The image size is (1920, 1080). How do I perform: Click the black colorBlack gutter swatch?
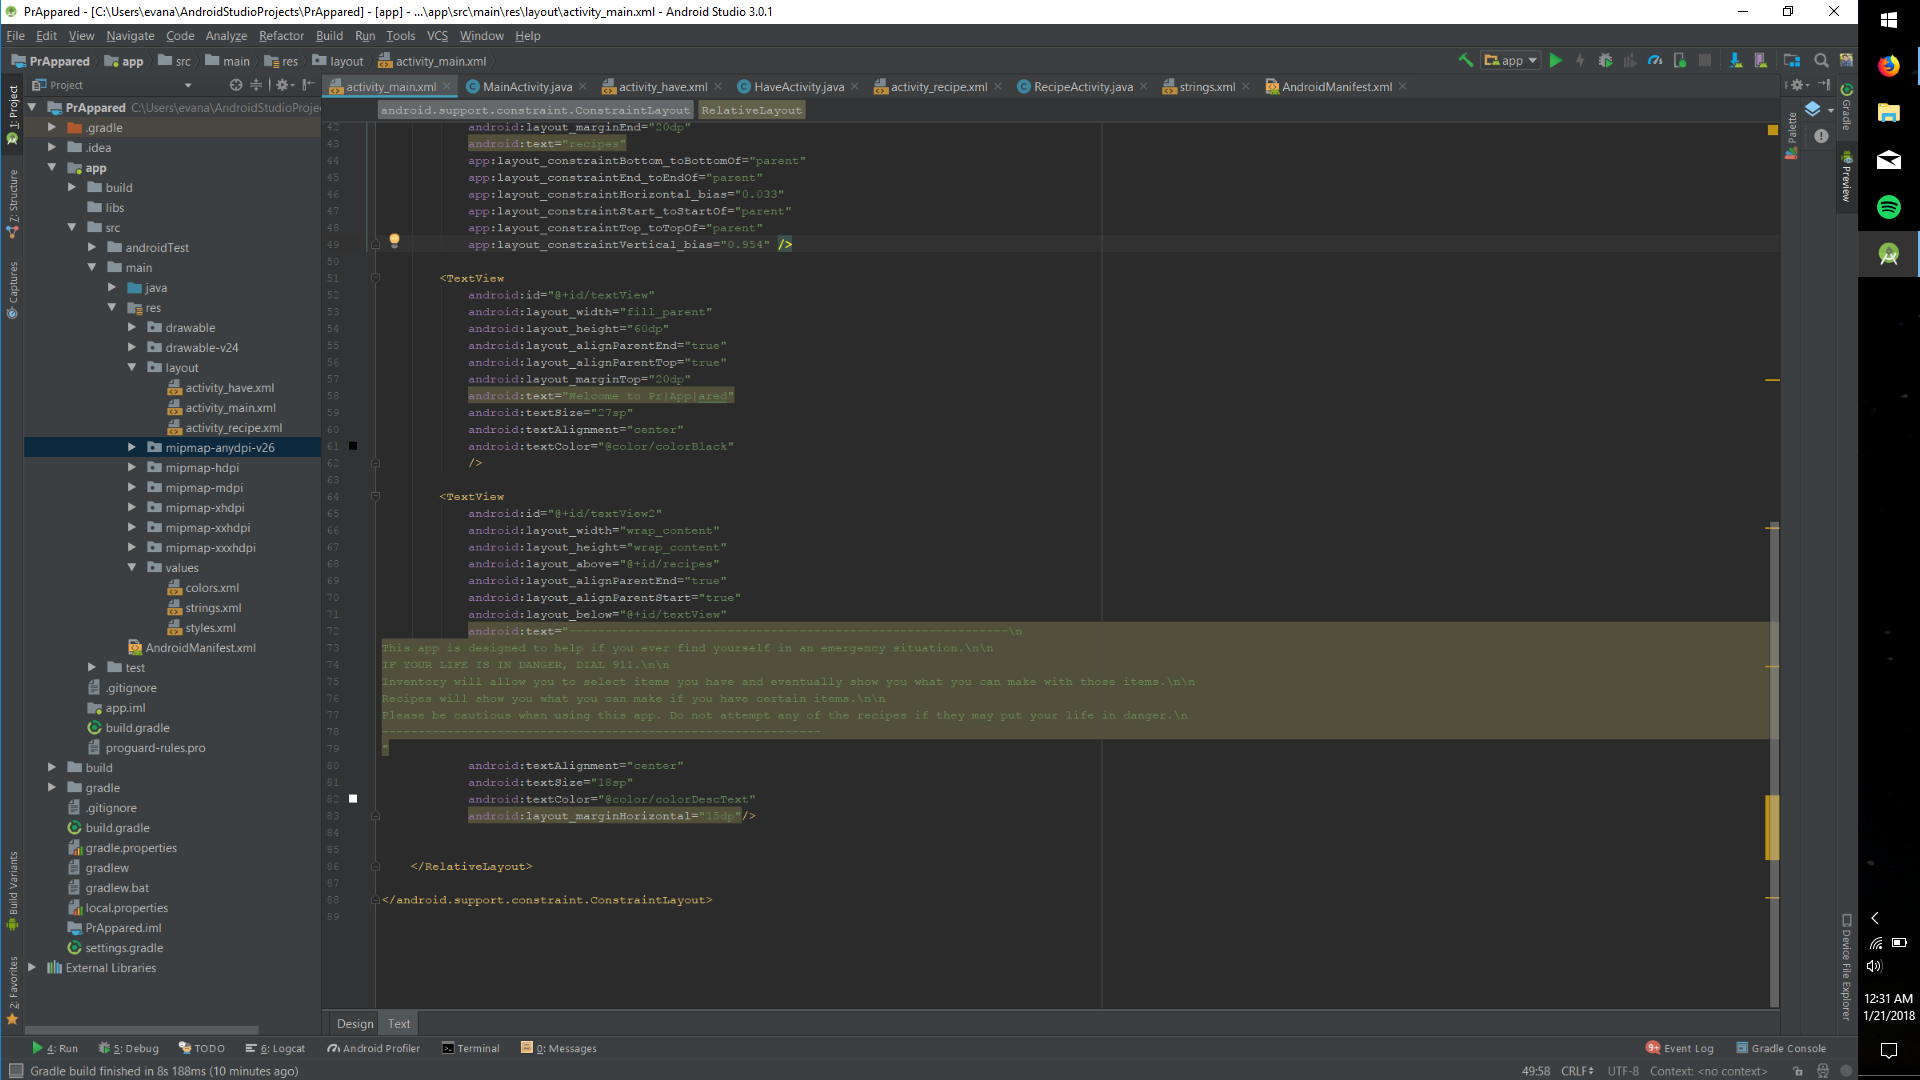(353, 446)
